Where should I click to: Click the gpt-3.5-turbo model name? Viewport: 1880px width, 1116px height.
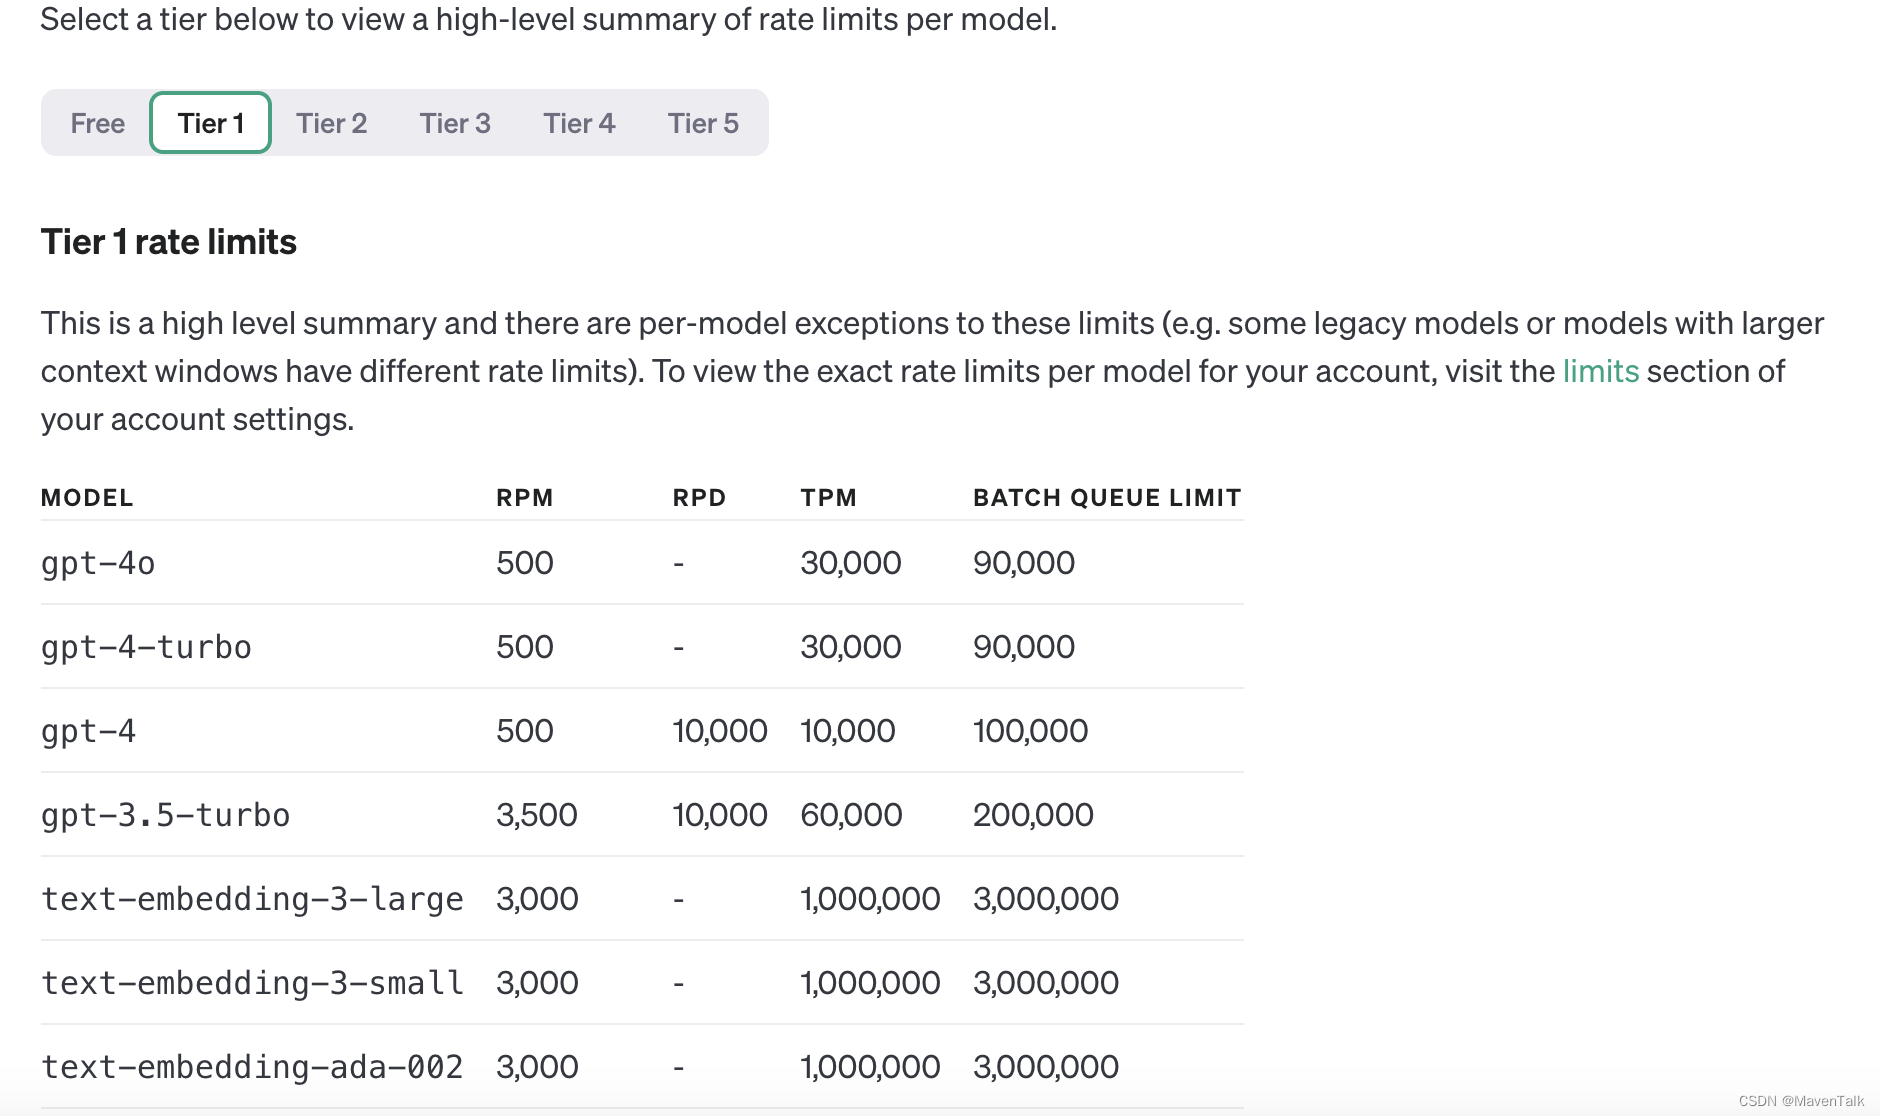165,815
